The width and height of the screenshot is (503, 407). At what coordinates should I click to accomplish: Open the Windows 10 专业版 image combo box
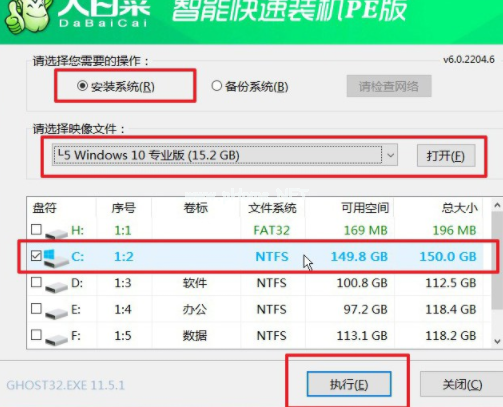(225, 155)
